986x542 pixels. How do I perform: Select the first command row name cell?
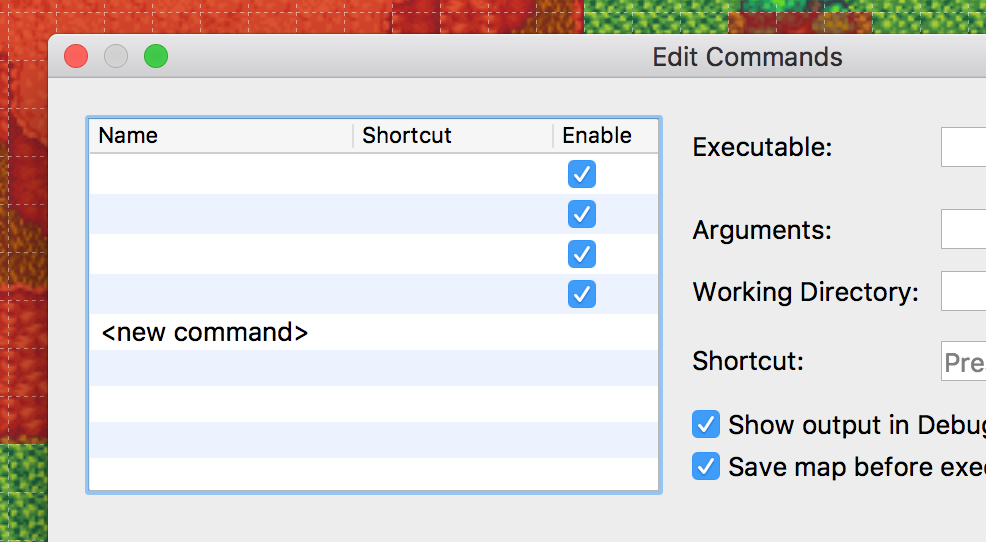221,174
